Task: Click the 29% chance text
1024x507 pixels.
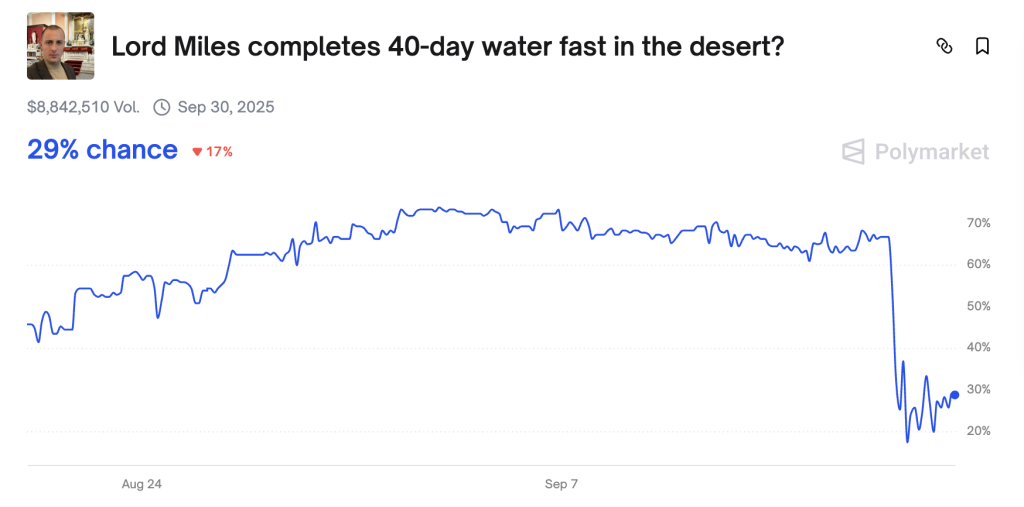Action: (102, 150)
